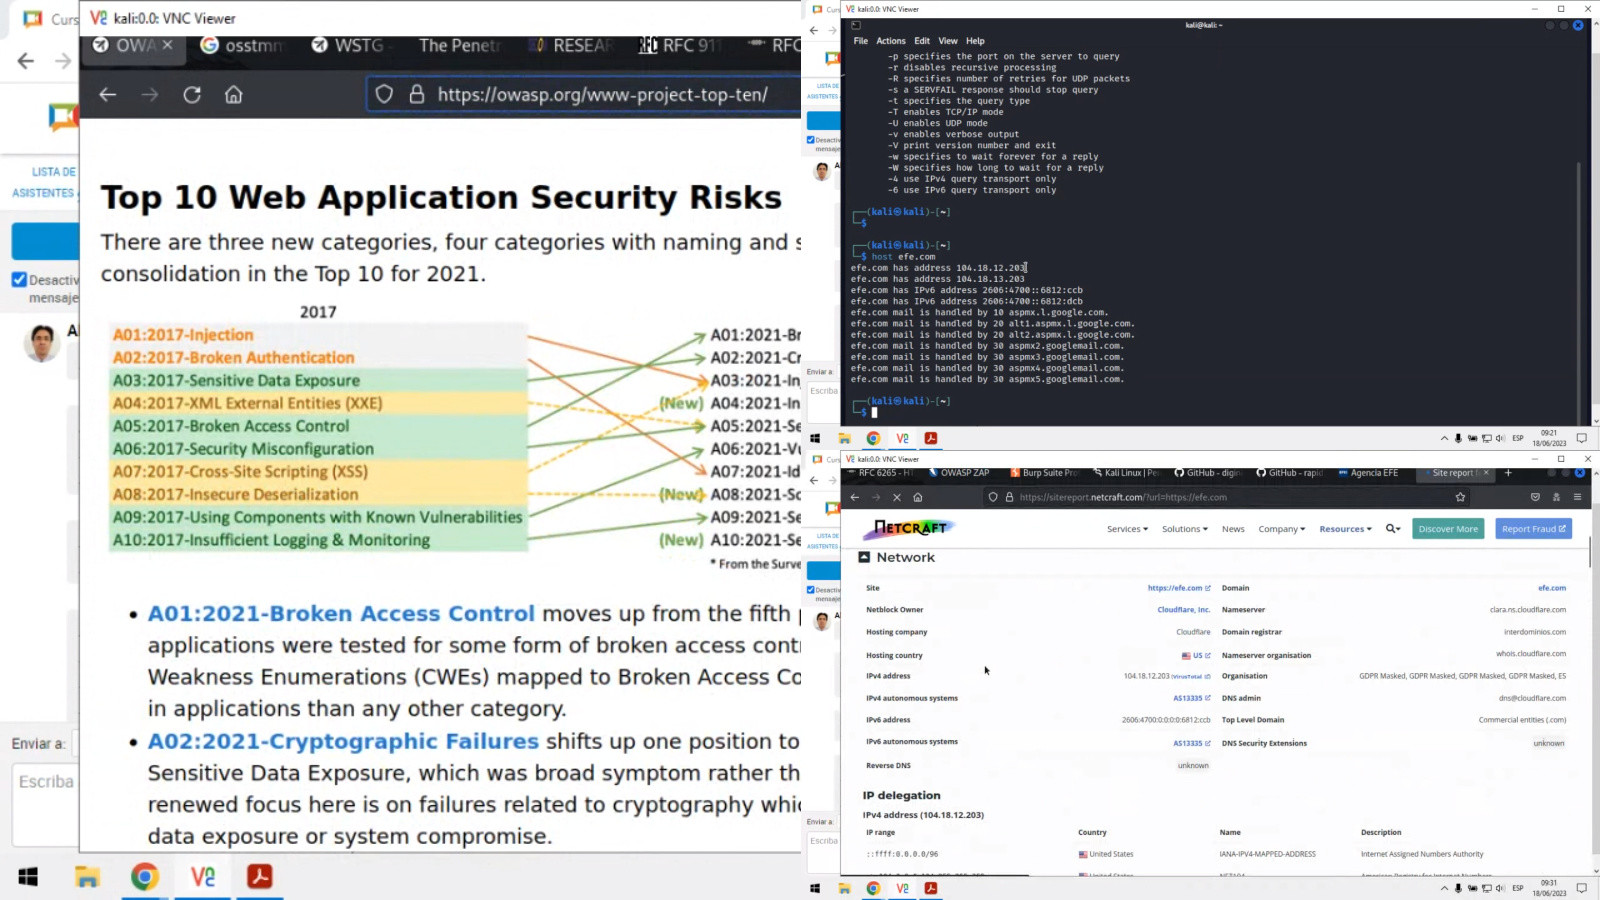Bookmark the Netcraft site report page
The image size is (1600, 900).
[x=1460, y=497]
